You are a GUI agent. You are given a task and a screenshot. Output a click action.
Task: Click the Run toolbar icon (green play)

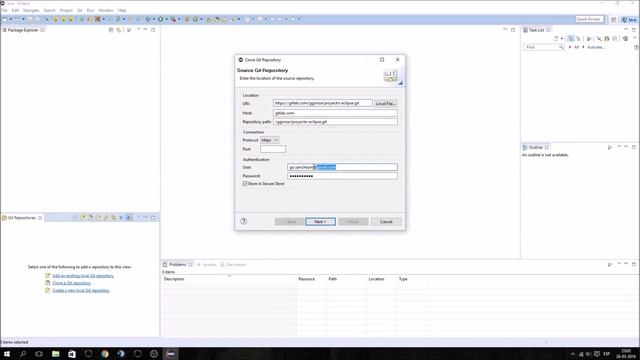(x=160, y=19)
